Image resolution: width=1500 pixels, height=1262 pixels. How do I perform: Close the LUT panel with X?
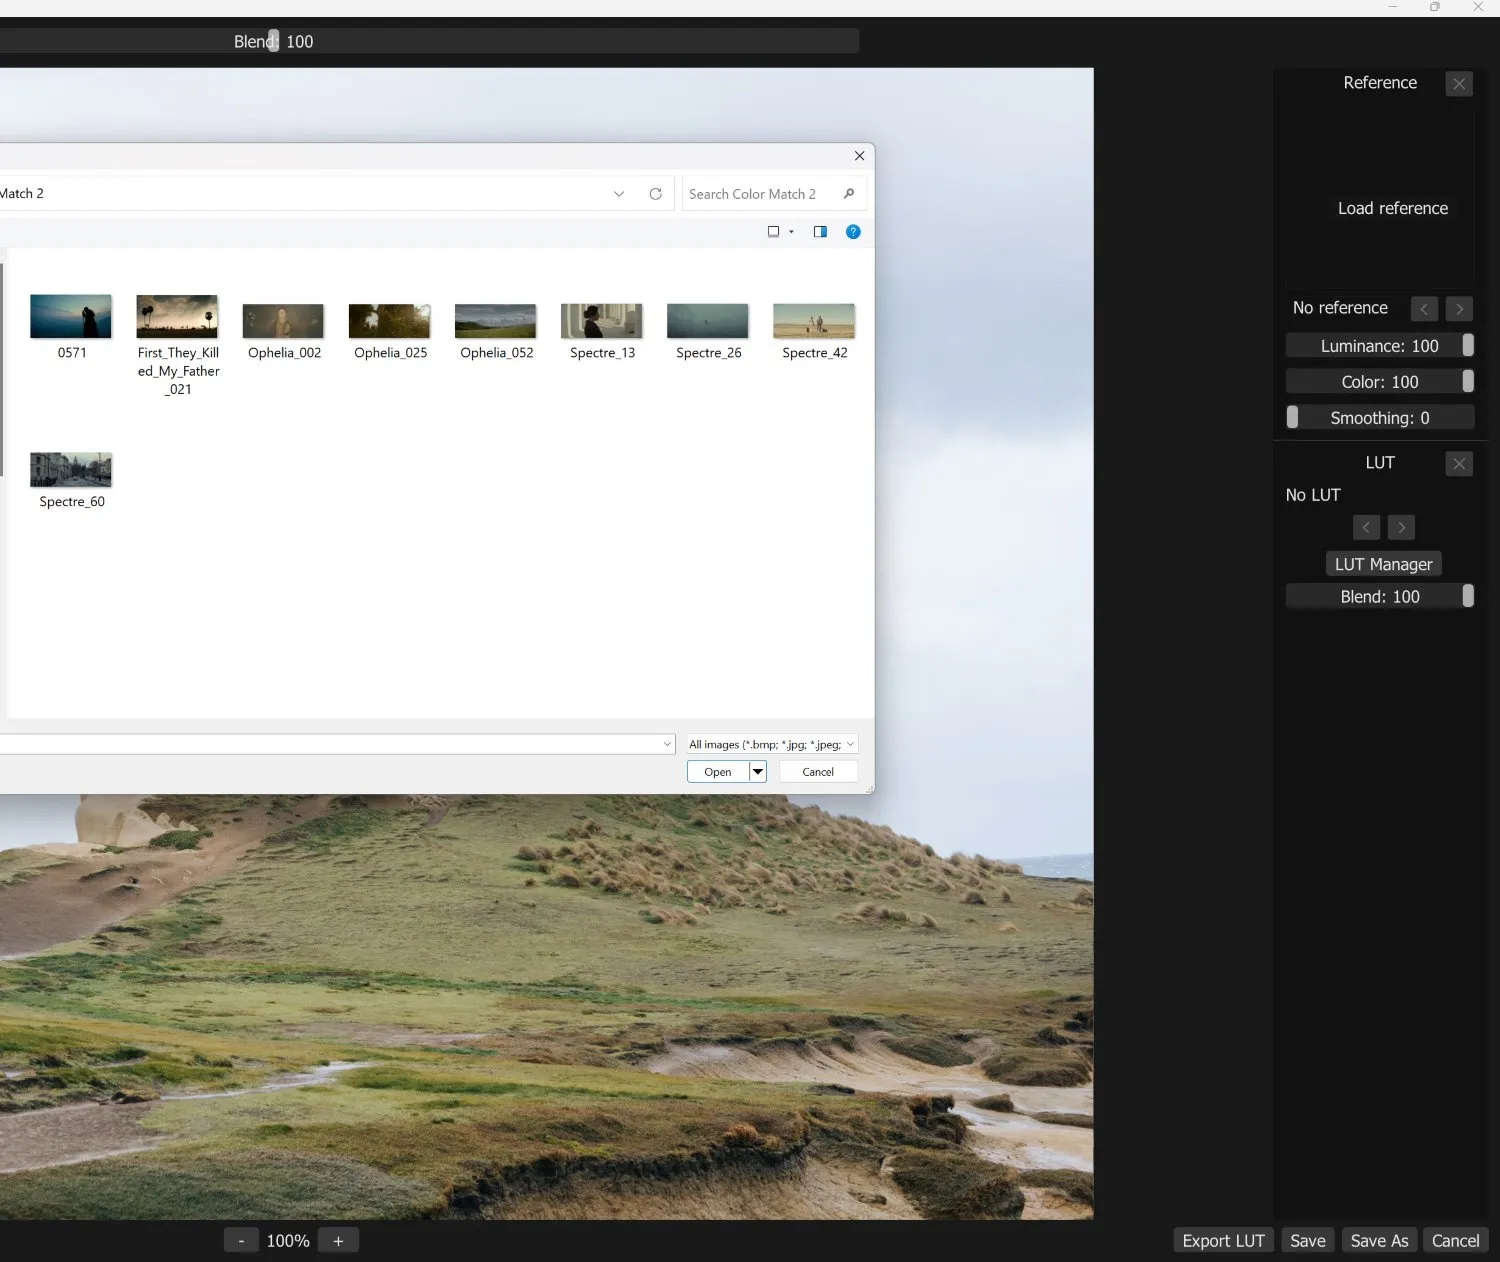click(x=1459, y=464)
